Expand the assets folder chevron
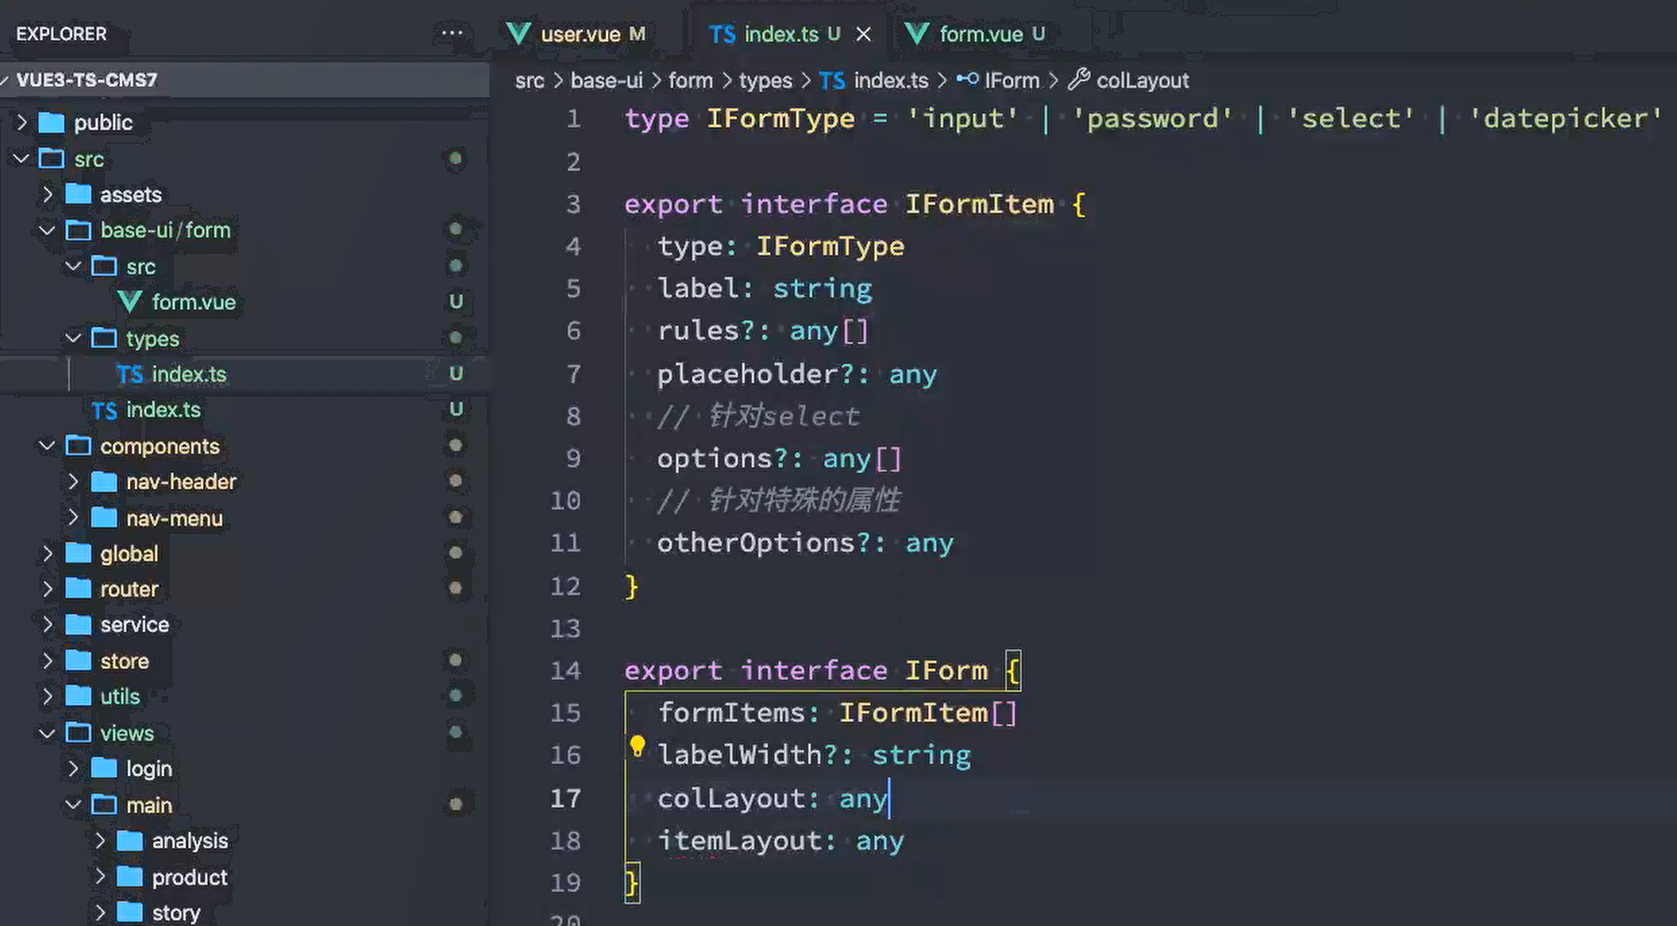1677x926 pixels. [x=47, y=194]
